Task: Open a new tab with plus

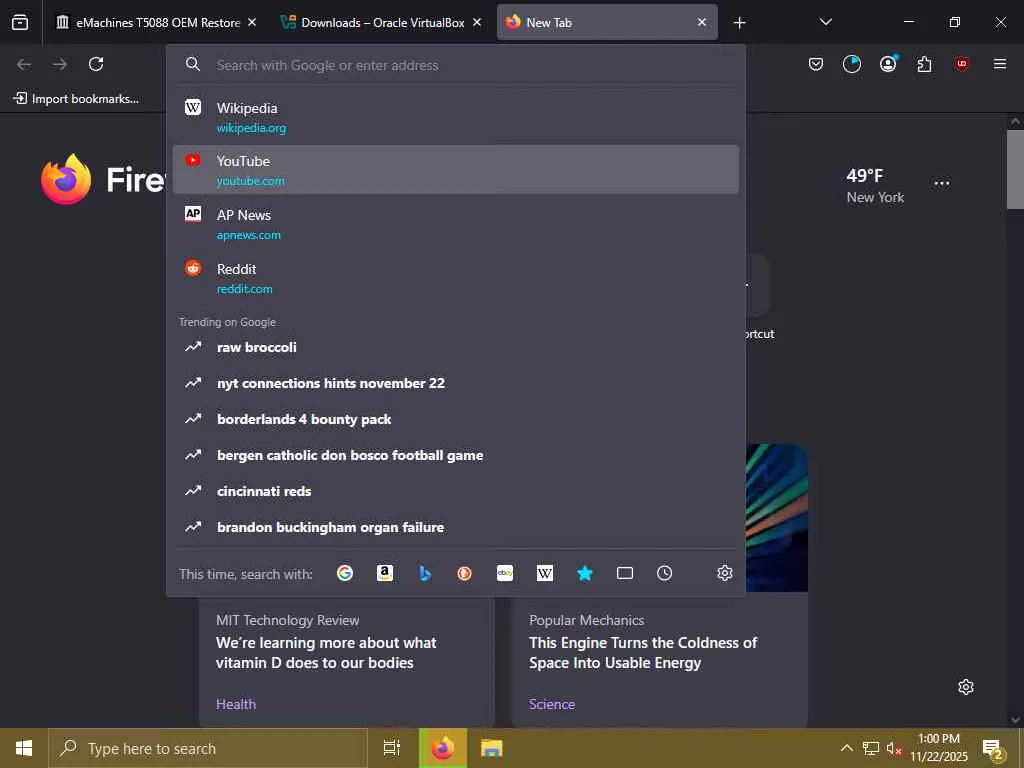Action: point(739,23)
